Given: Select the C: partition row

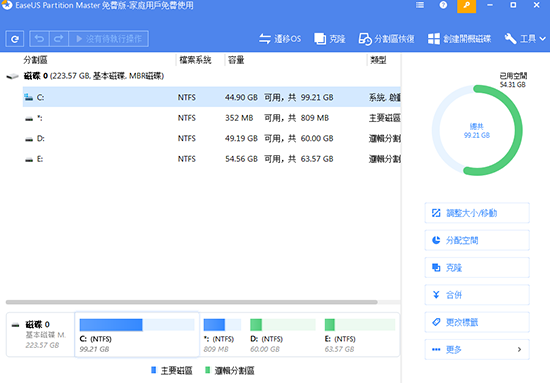Looking at the screenshot, I should point(212,97).
